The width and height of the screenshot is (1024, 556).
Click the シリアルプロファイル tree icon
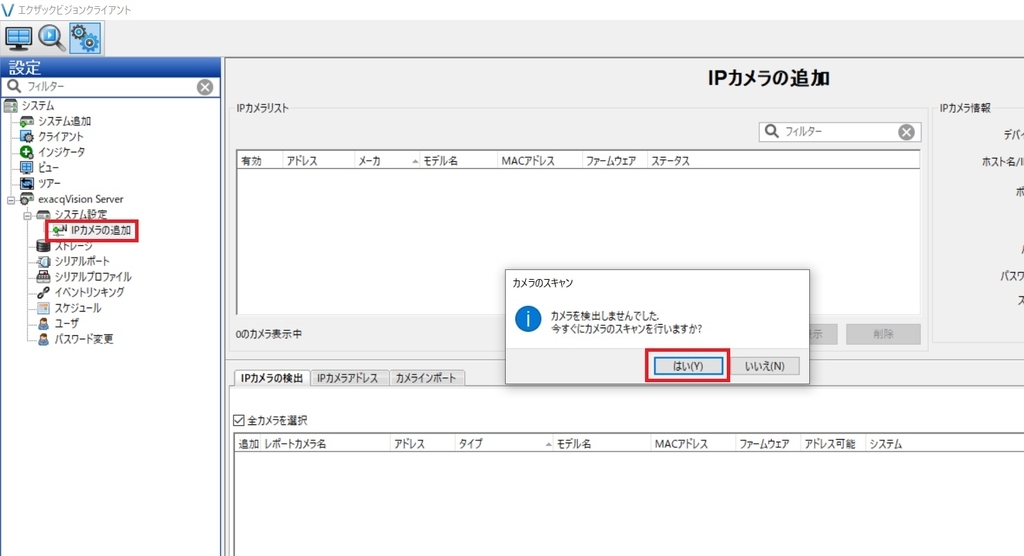43,277
